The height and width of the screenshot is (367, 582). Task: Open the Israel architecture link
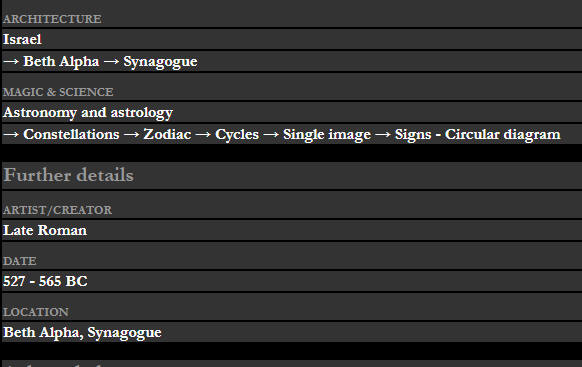22,39
